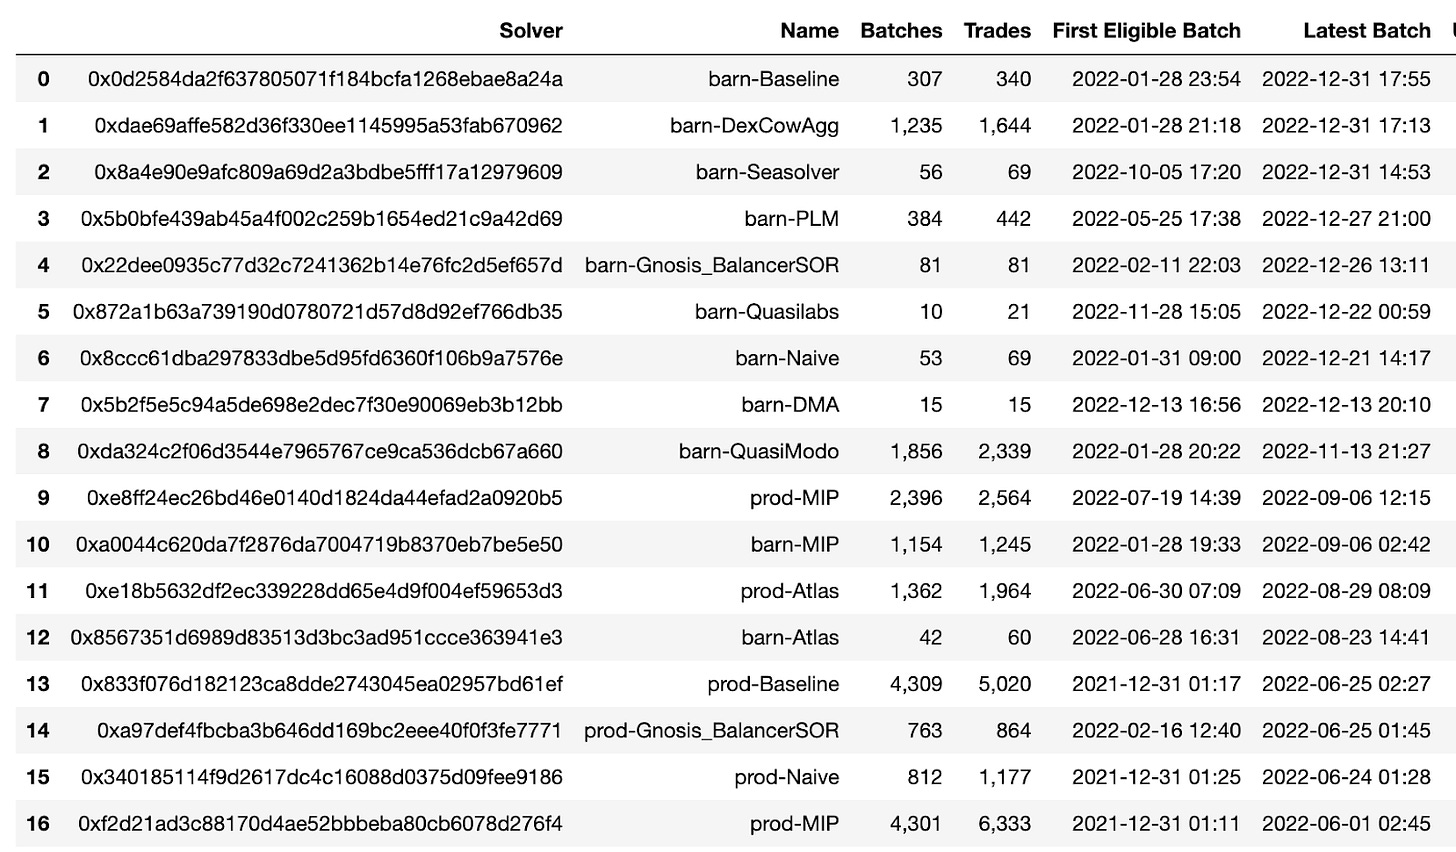Click the Latest Batch column header
This screenshot has width=1456, height=852.
[1366, 31]
